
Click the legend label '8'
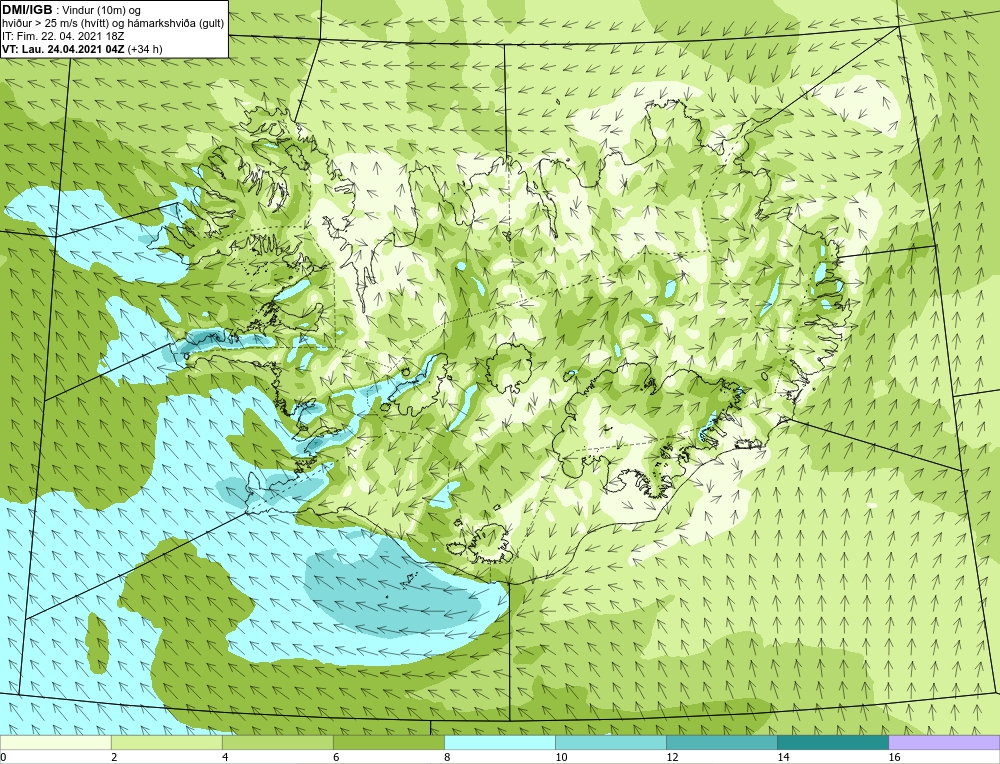[x=447, y=757]
